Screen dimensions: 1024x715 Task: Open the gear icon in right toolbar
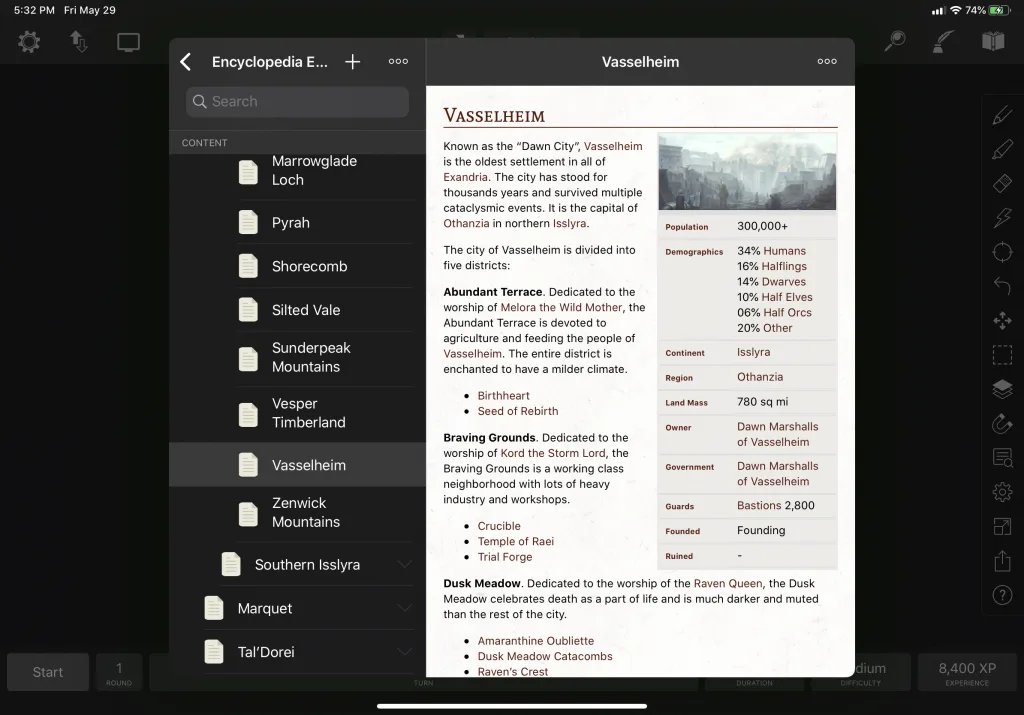coord(1002,492)
